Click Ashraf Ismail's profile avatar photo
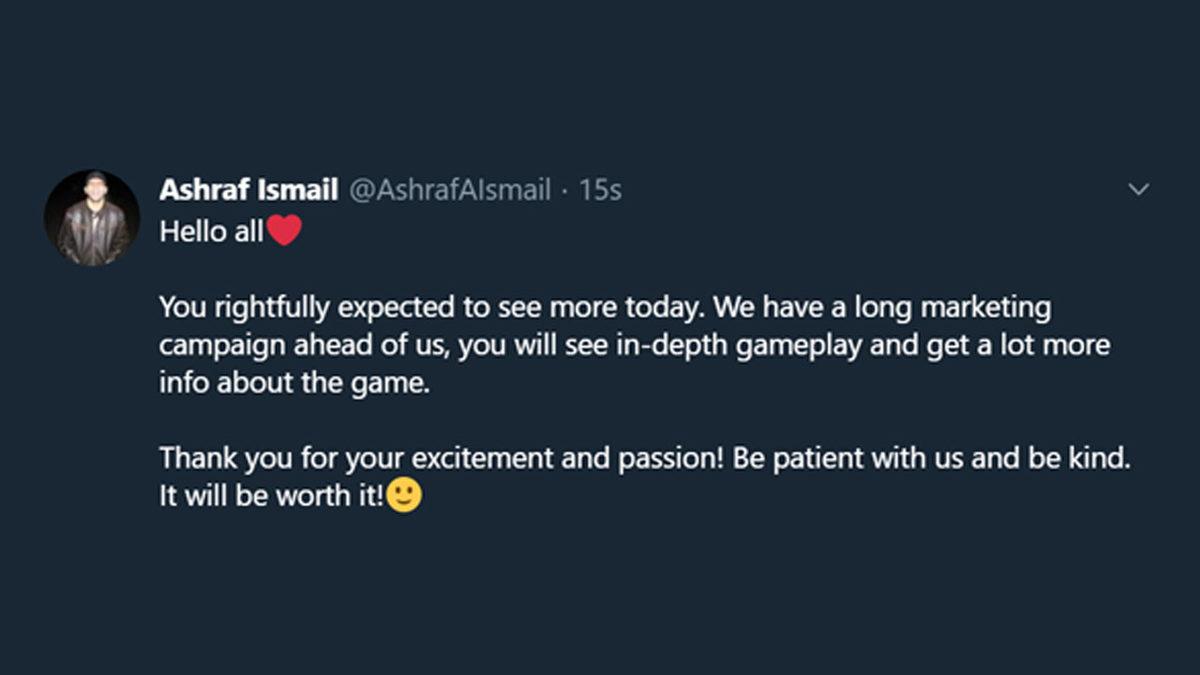Image resolution: width=1200 pixels, height=675 pixels. point(92,217)
